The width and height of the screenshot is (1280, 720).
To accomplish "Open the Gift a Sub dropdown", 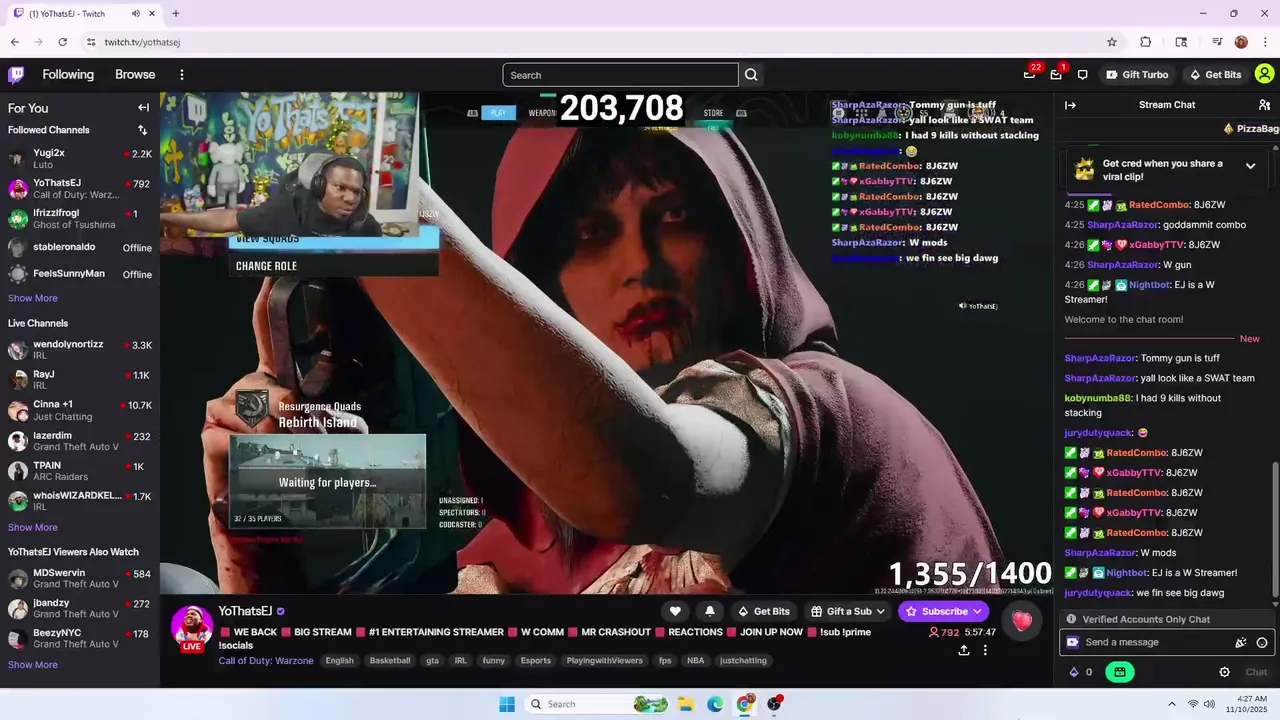I will pyautogui.click(x=848, y=611).
